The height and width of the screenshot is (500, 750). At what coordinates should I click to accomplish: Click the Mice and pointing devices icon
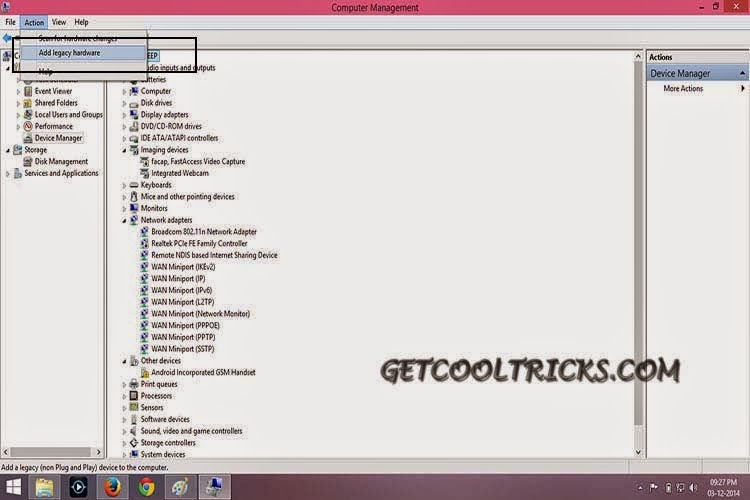pos(134,197)
